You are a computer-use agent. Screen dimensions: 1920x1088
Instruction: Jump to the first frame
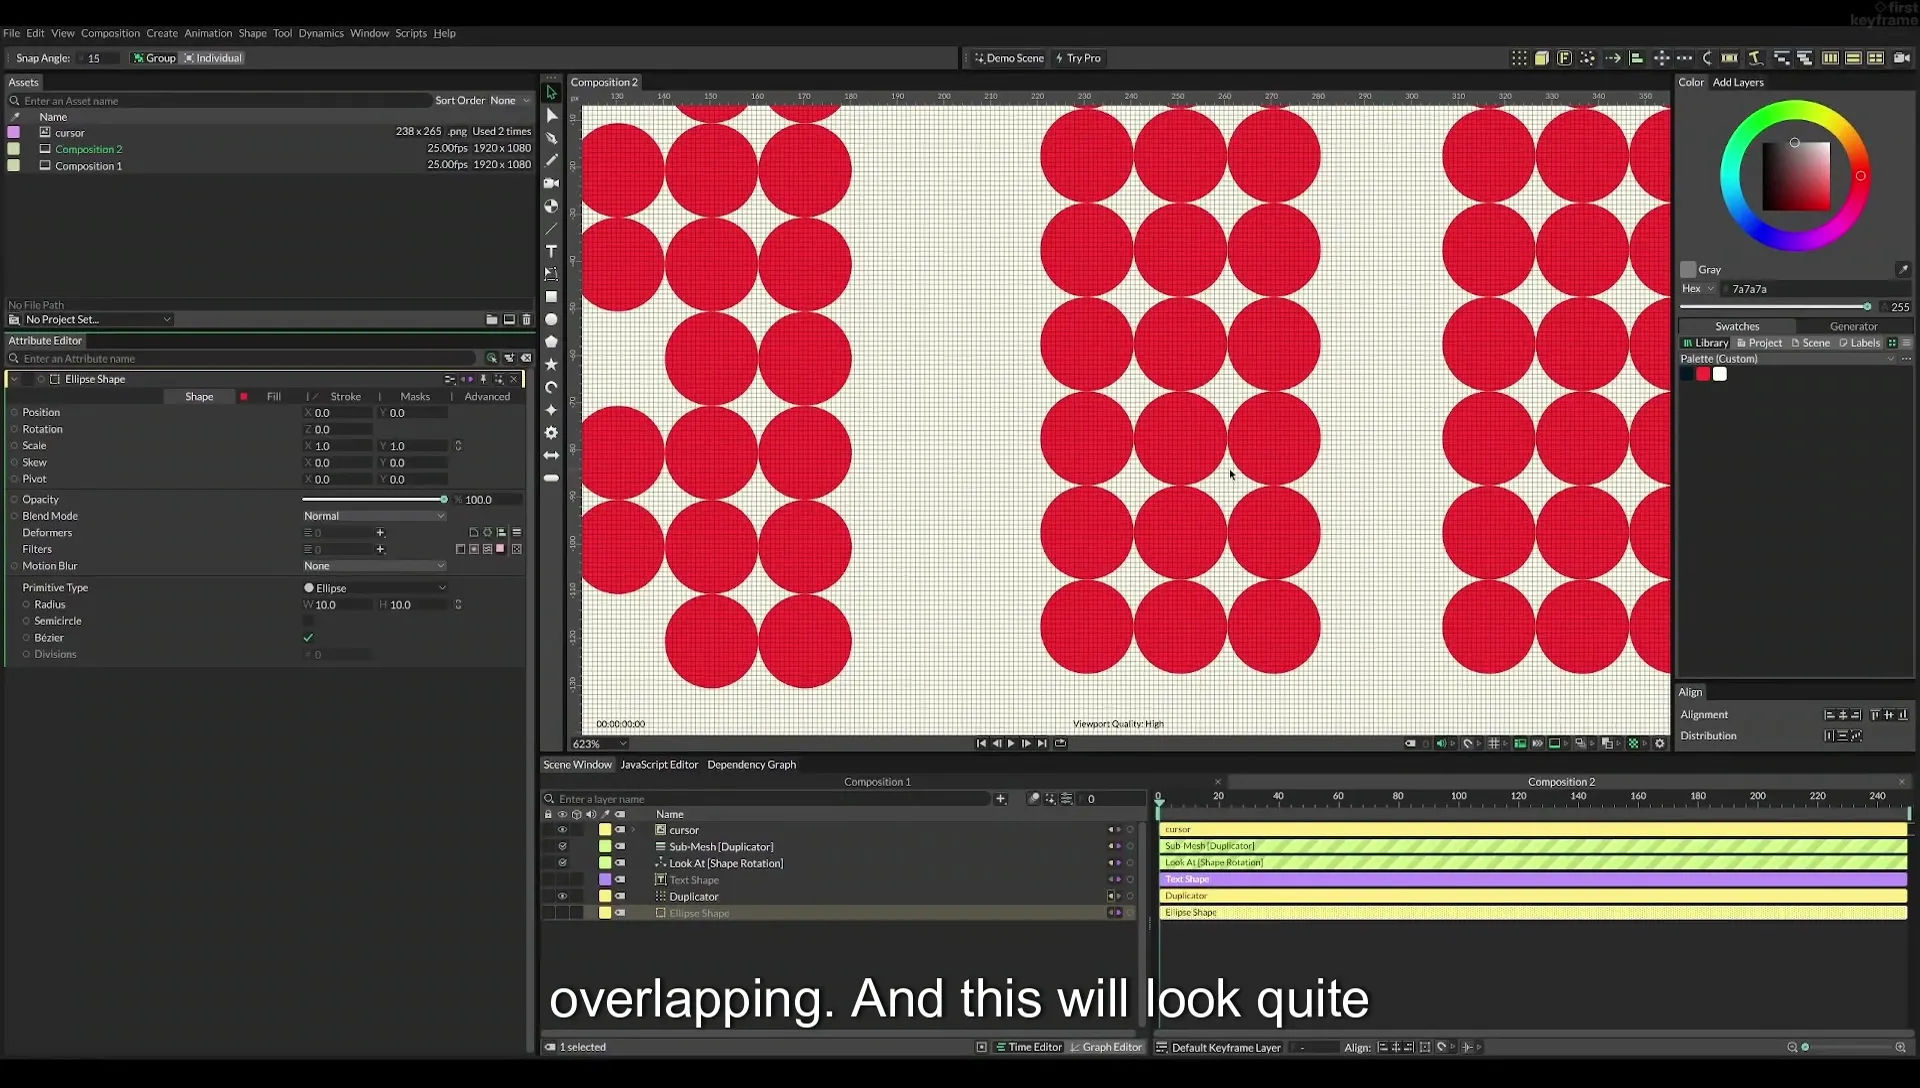(981, 743)
